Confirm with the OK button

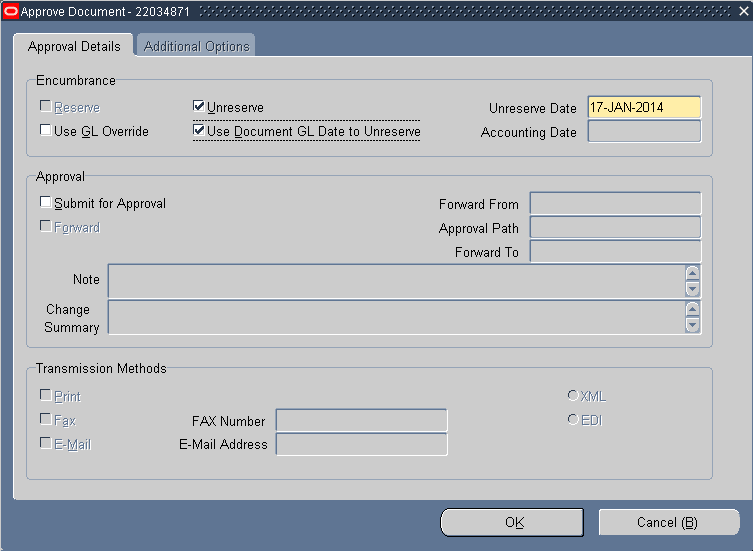click(x=512, y=522)
